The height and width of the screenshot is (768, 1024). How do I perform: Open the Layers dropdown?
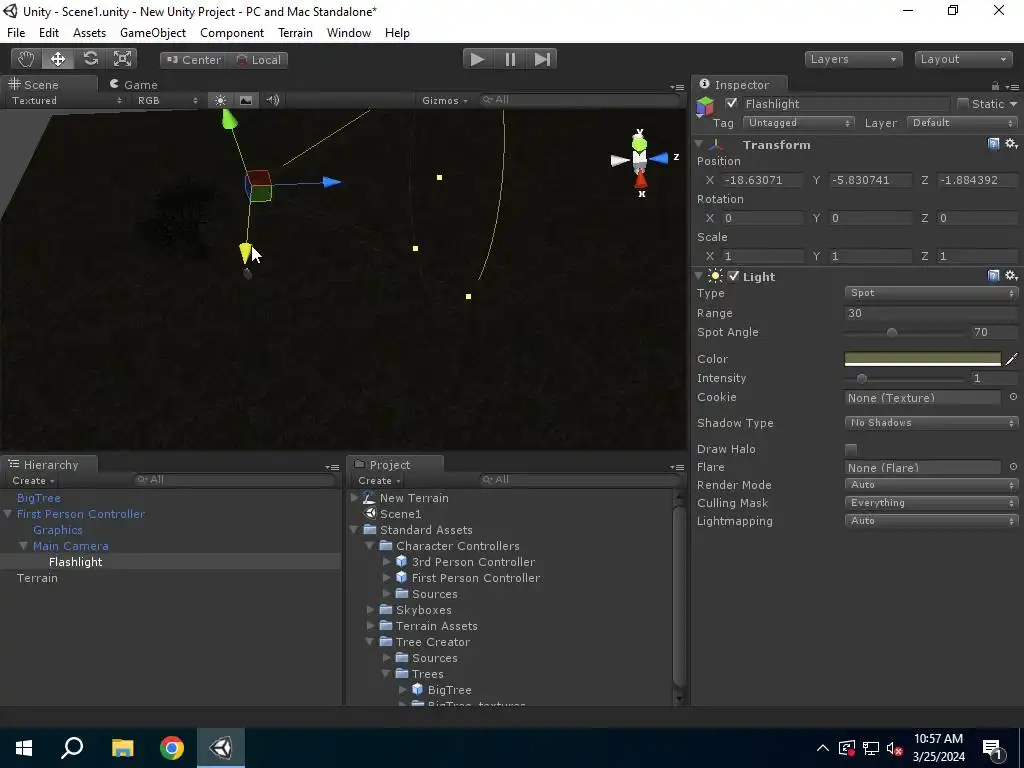click(x=854, y=59)
